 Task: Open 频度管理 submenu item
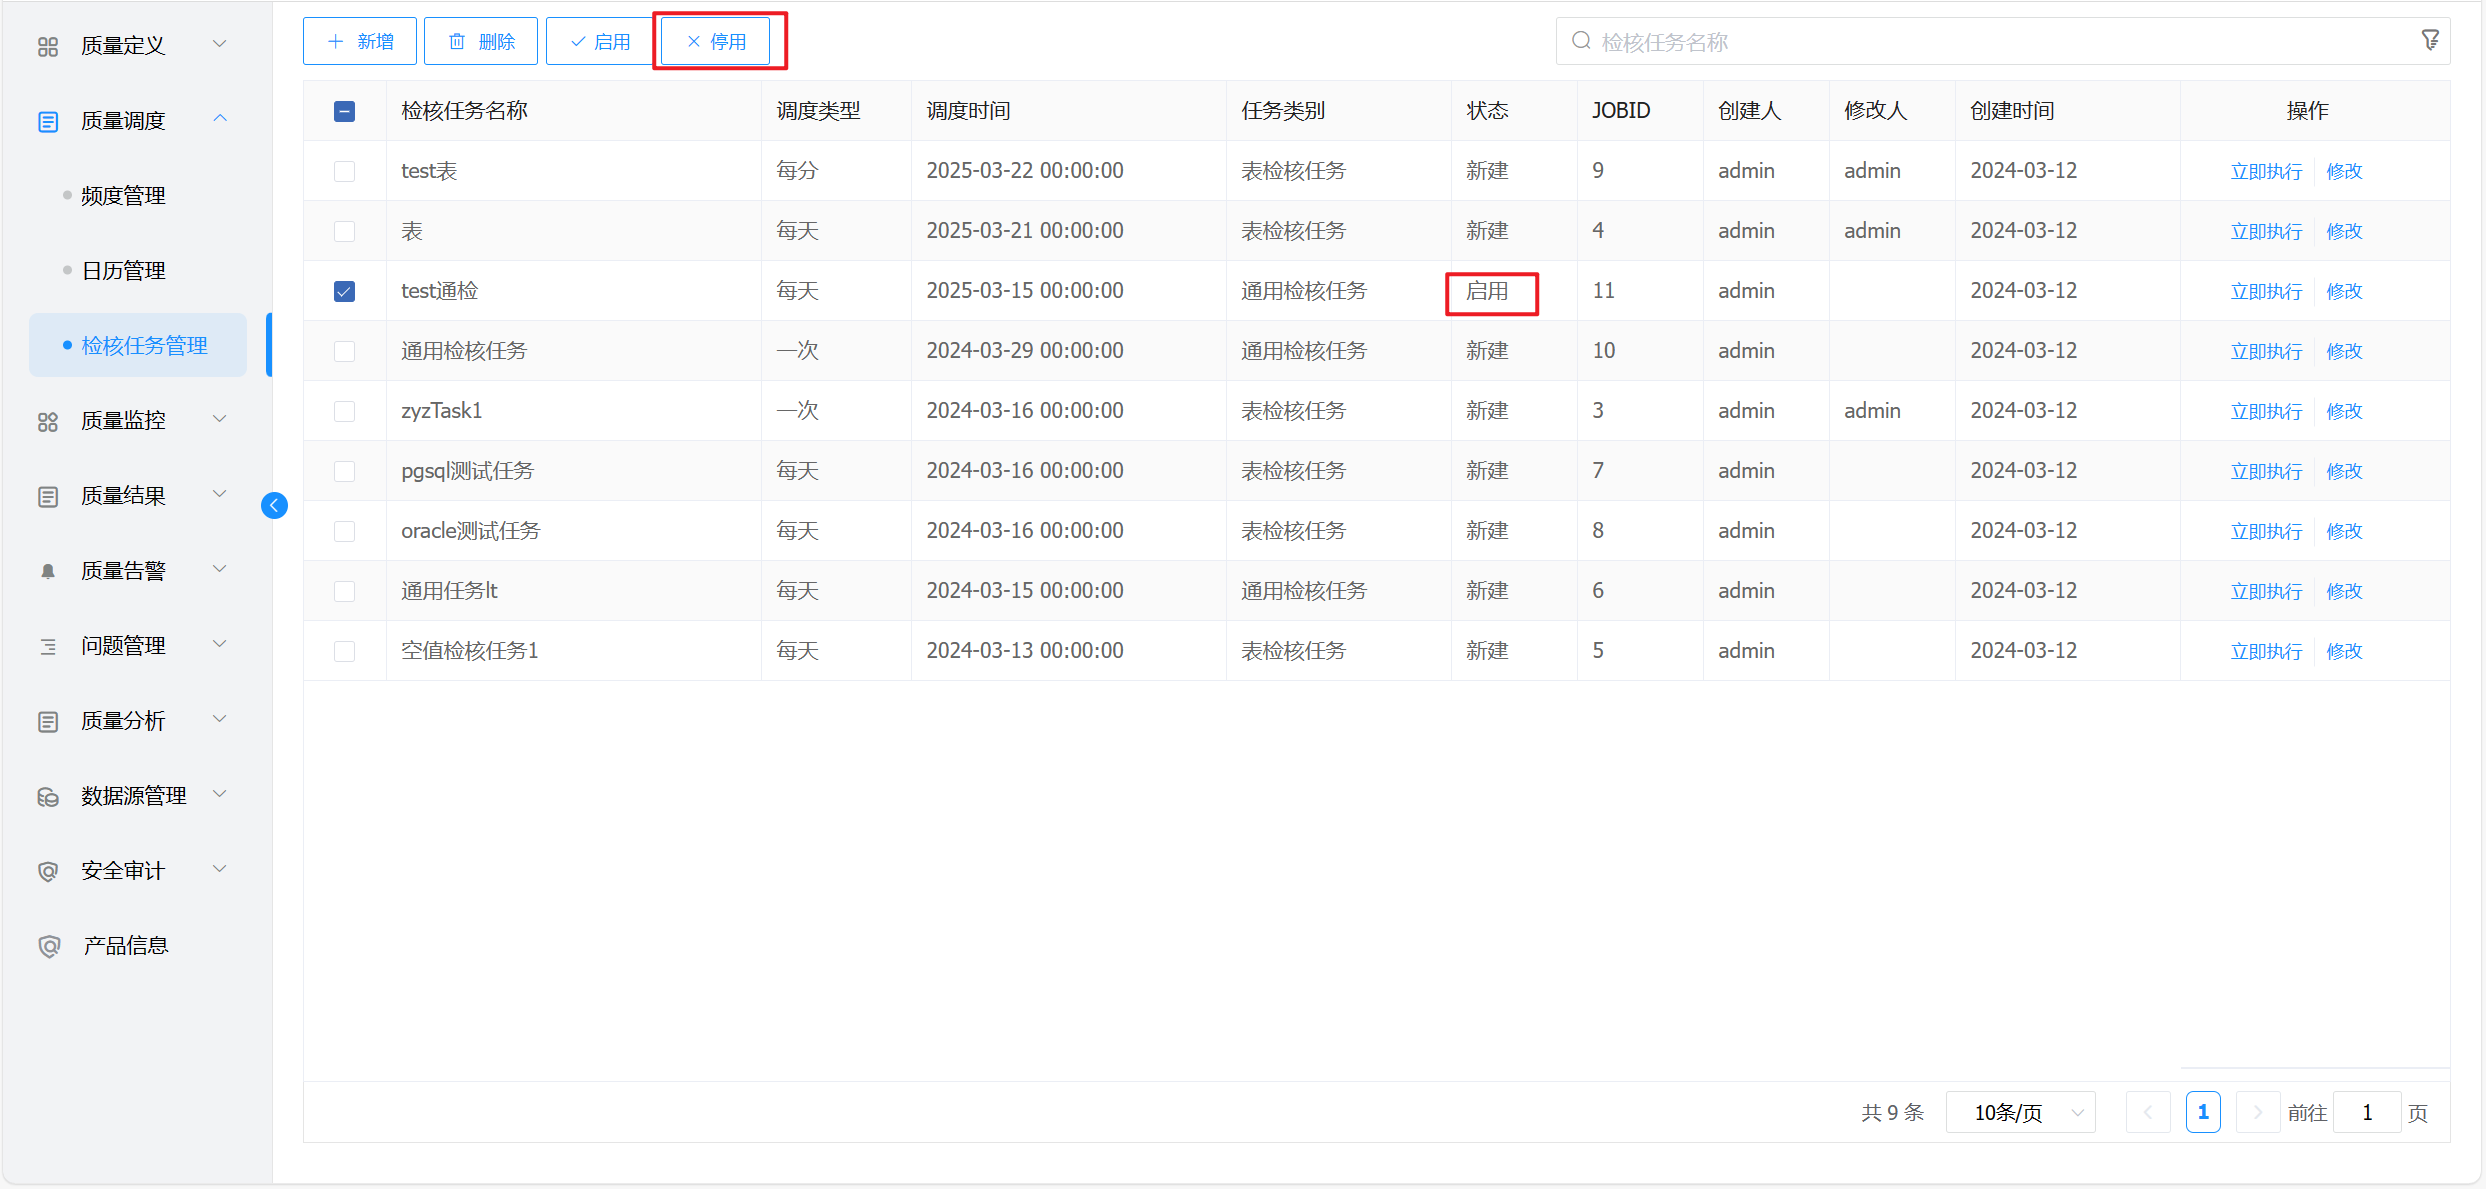[123, 196]
